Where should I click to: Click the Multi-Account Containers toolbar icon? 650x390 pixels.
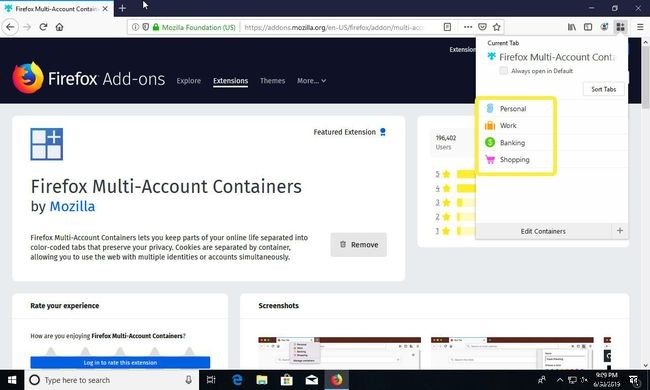point(620,27)
